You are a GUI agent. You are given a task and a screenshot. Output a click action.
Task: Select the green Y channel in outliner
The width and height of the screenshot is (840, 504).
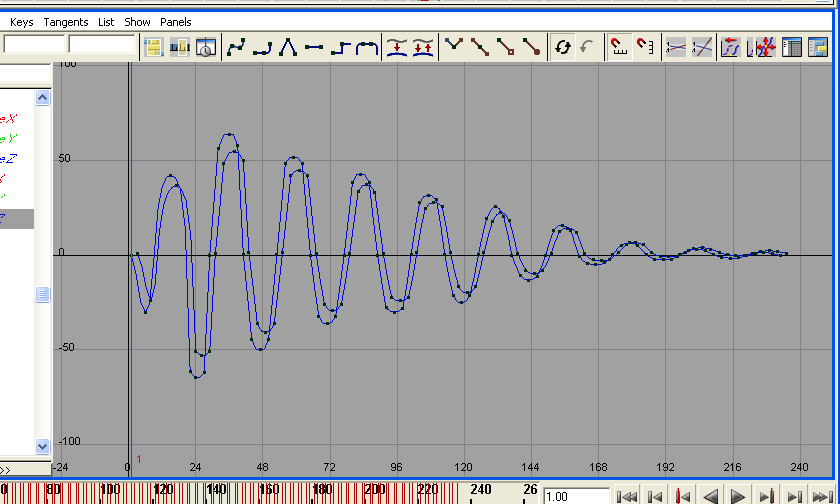pyautogui.click(x=9, y=139)
